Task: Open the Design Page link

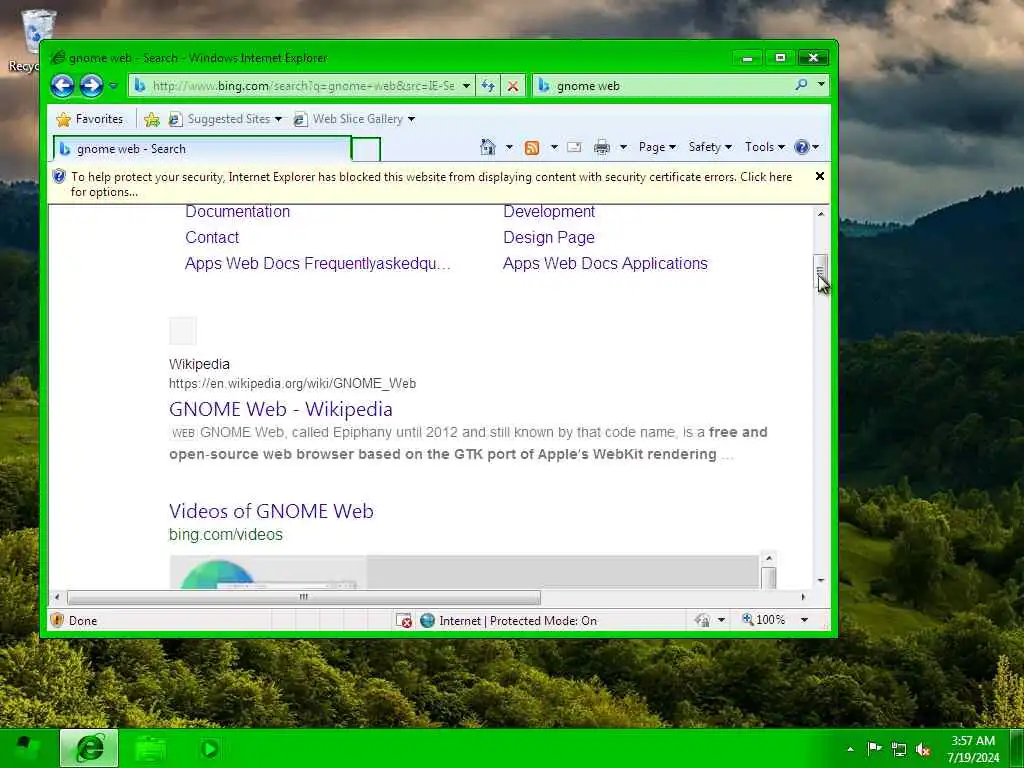Action: pos(549,237)
